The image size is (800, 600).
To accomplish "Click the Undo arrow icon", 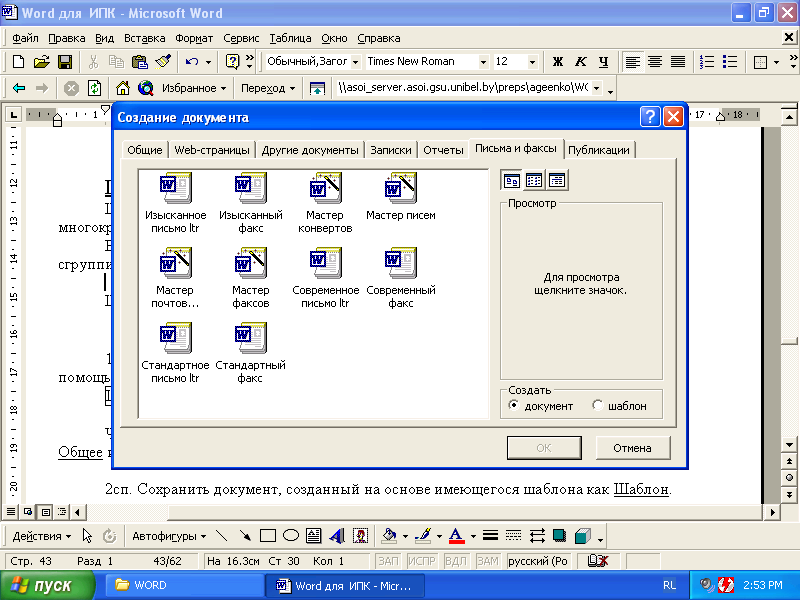I will pyautogui.click(x=192, y=62).
